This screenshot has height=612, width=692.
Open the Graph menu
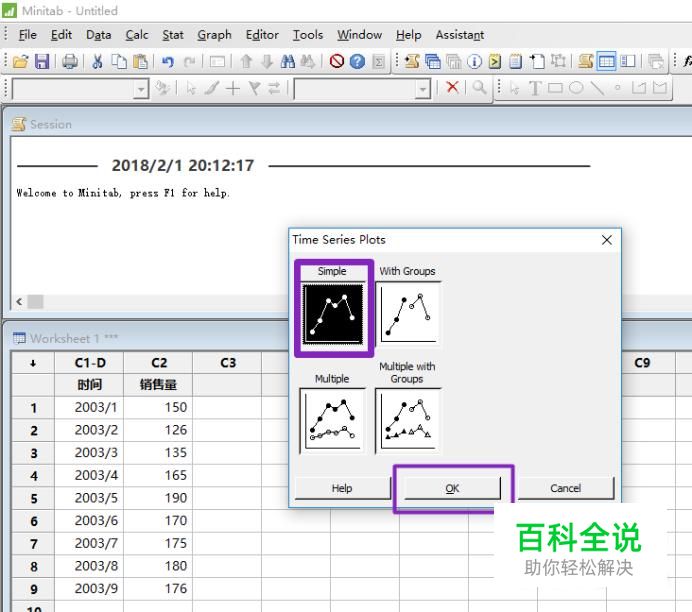click(214, 35)
